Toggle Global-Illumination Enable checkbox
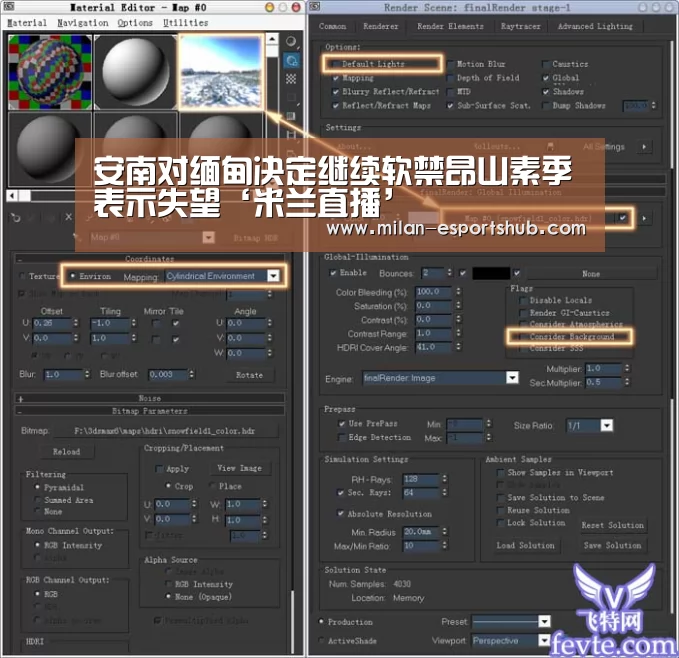This screenshot has width=679, height=658. coord(333,273)
